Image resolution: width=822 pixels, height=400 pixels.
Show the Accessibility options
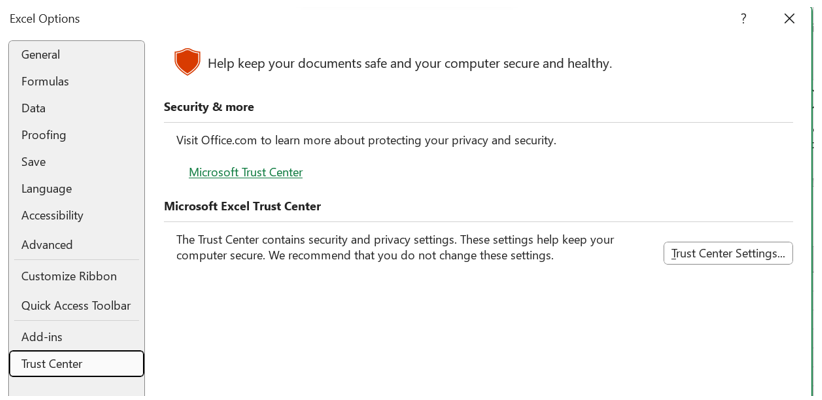click(x=52, y=216)
